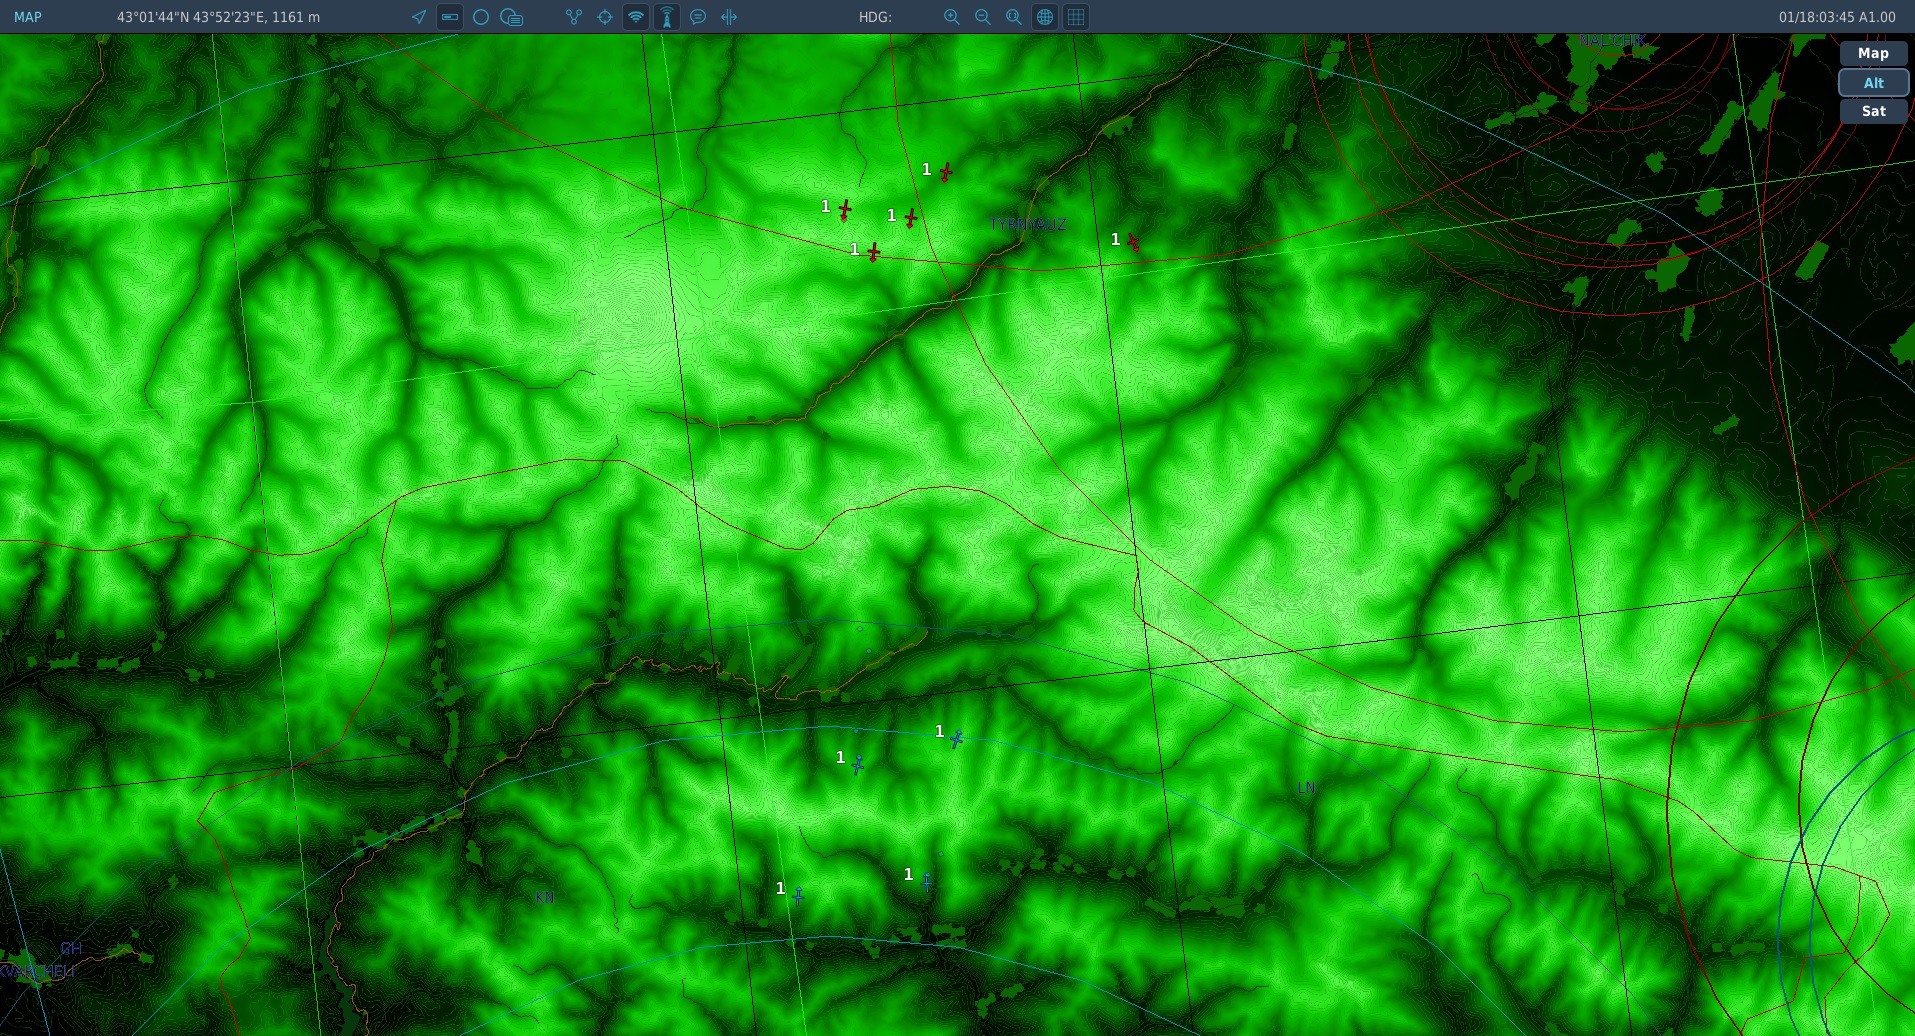
Task: Toggle the rocket threat rings icon
Action: click(x=667, y=17)
